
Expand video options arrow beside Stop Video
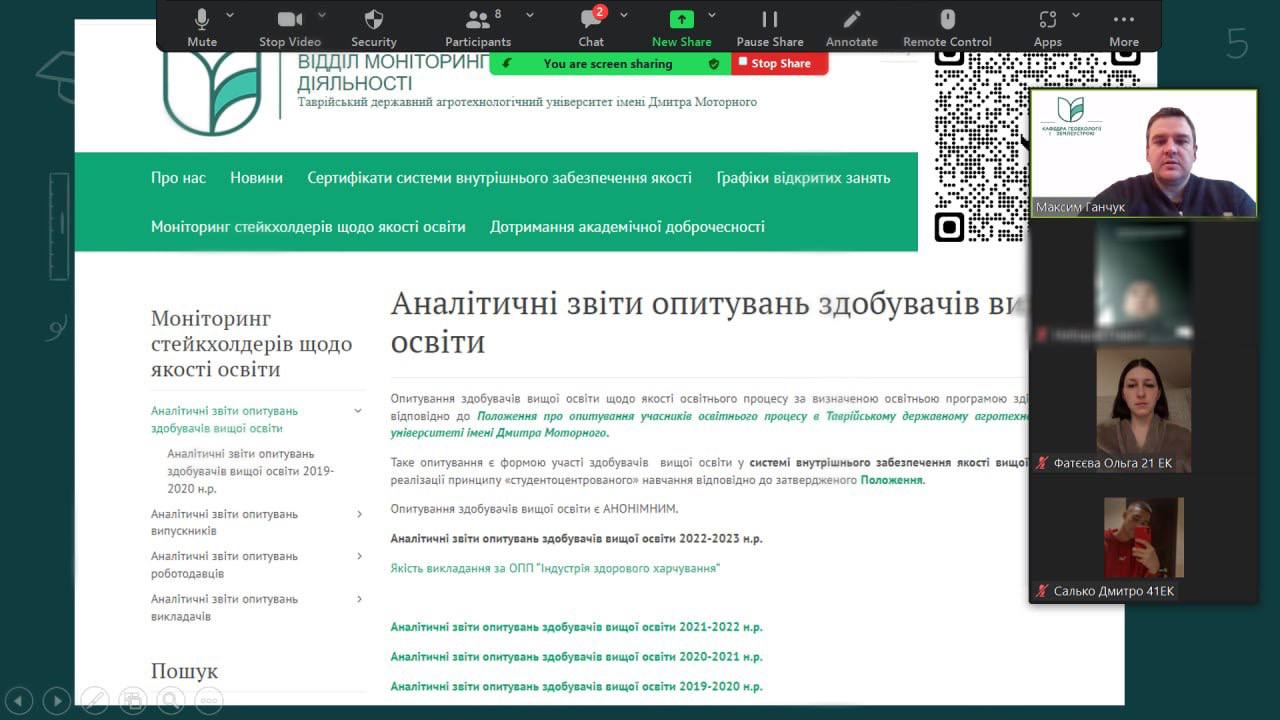point(322,15)
